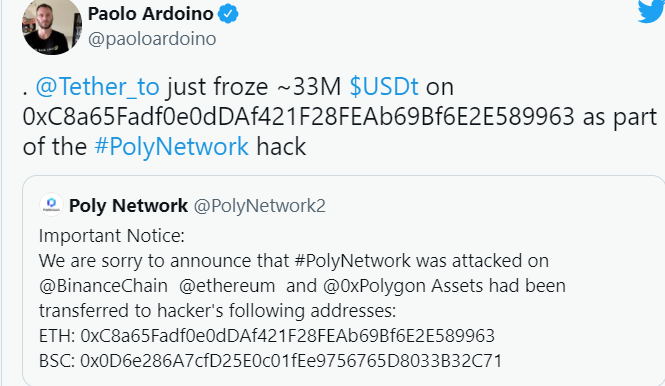Click #PolyNetwork inside the quoted tweet
Image resolution: width=665 pixels, height=386 pixels.
coord(352,261)
